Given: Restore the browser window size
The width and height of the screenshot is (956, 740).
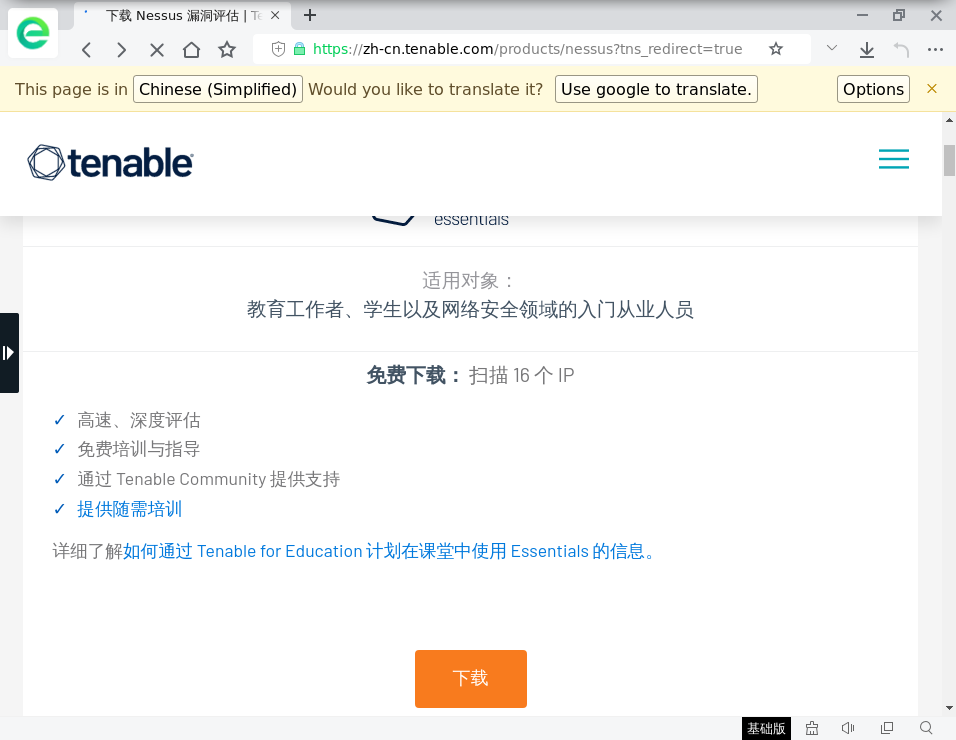Looking at the screenshot, I should (x=899, y=15).
